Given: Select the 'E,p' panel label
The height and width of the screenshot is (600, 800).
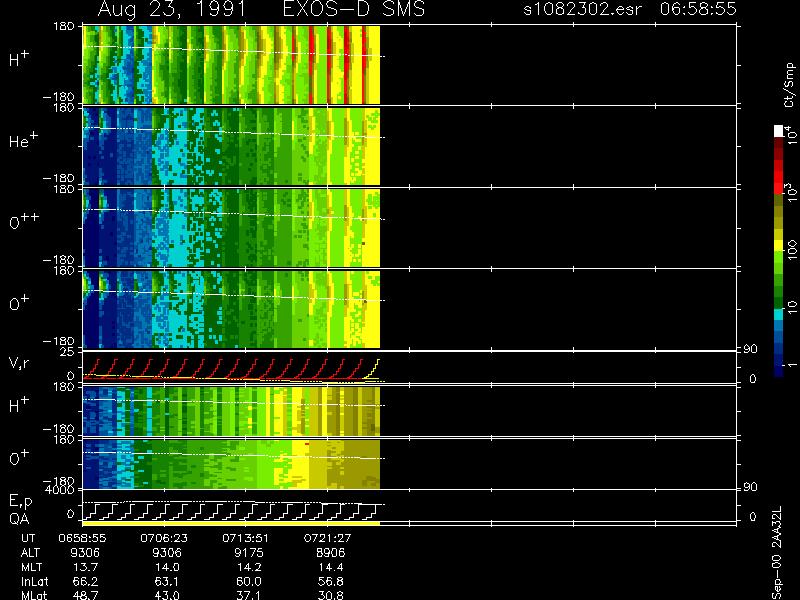Looking at the screenshot, I should (20, 502).
